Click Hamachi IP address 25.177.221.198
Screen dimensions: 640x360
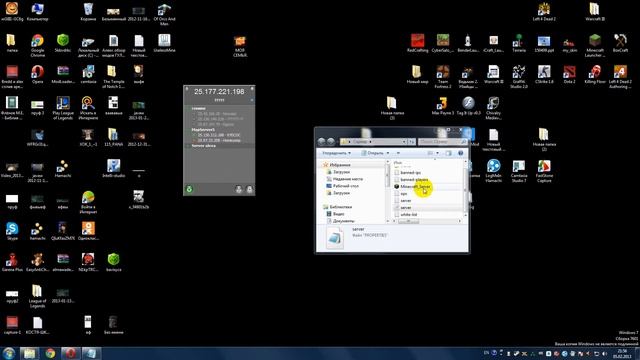point(219,92)
